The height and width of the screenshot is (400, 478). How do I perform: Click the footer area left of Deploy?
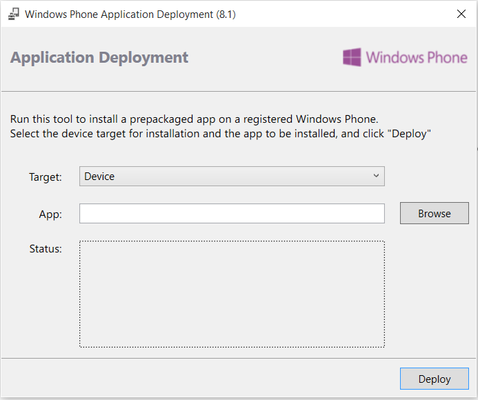(200, 379)
